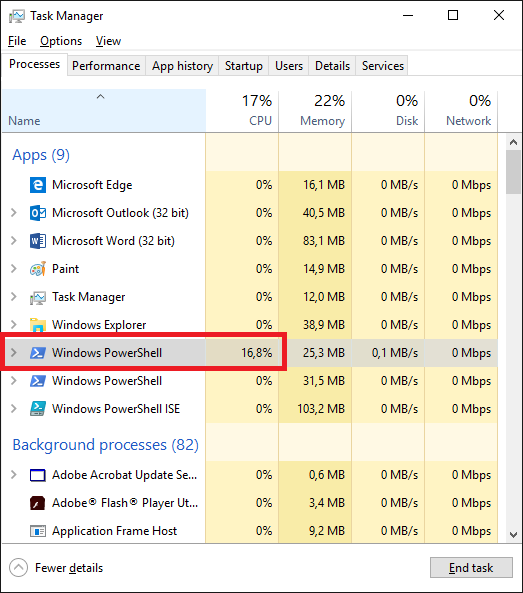
Task: Sort by the Name column header
Action: (x=104, y=111)
